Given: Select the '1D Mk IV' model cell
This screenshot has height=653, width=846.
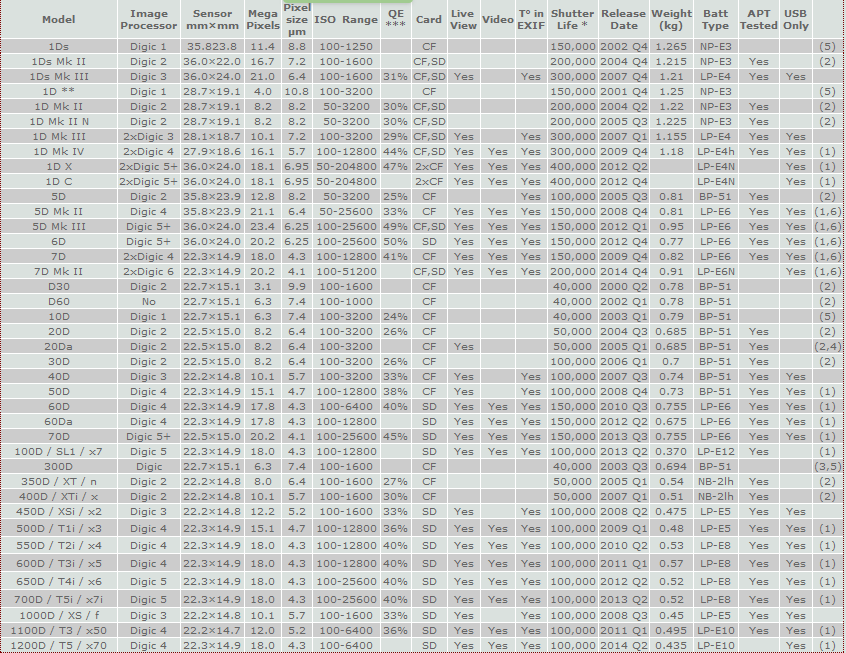Looking at the screenshot, I should click(58, 152).
